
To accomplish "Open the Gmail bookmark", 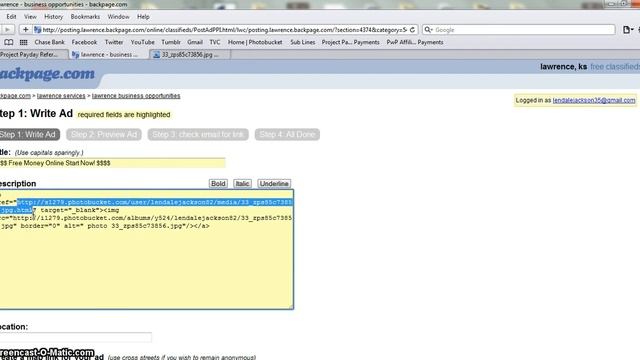I will tap(195, 42).
